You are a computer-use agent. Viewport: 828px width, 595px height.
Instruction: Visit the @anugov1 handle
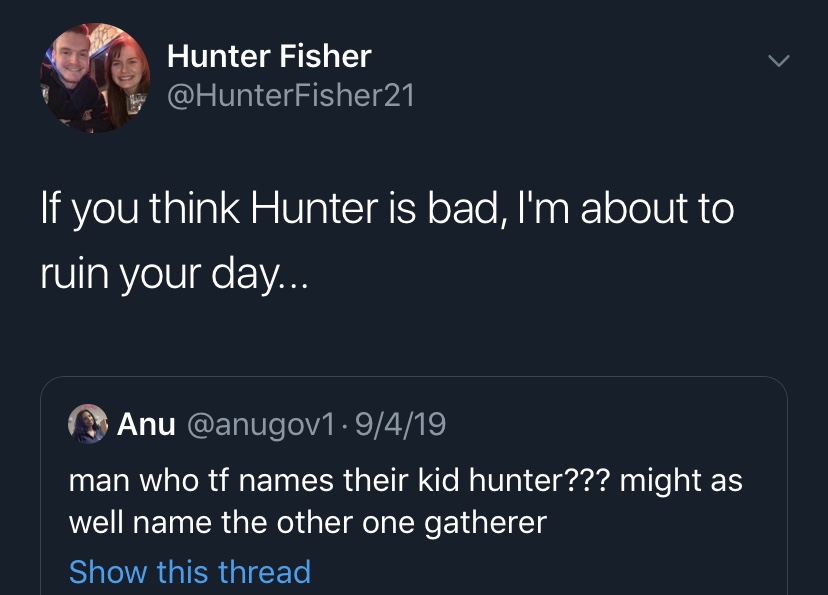tap(259, 425)
